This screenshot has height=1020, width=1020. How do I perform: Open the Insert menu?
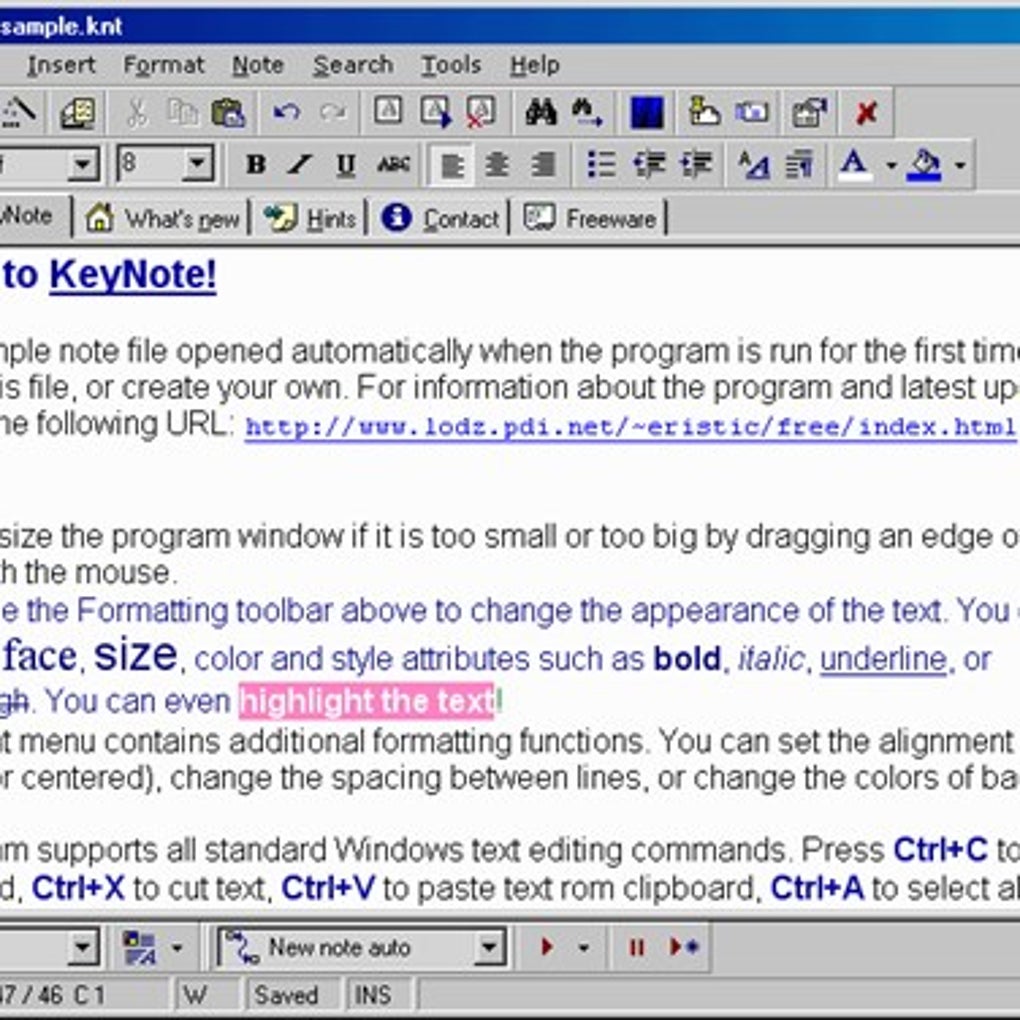(61, 65)
